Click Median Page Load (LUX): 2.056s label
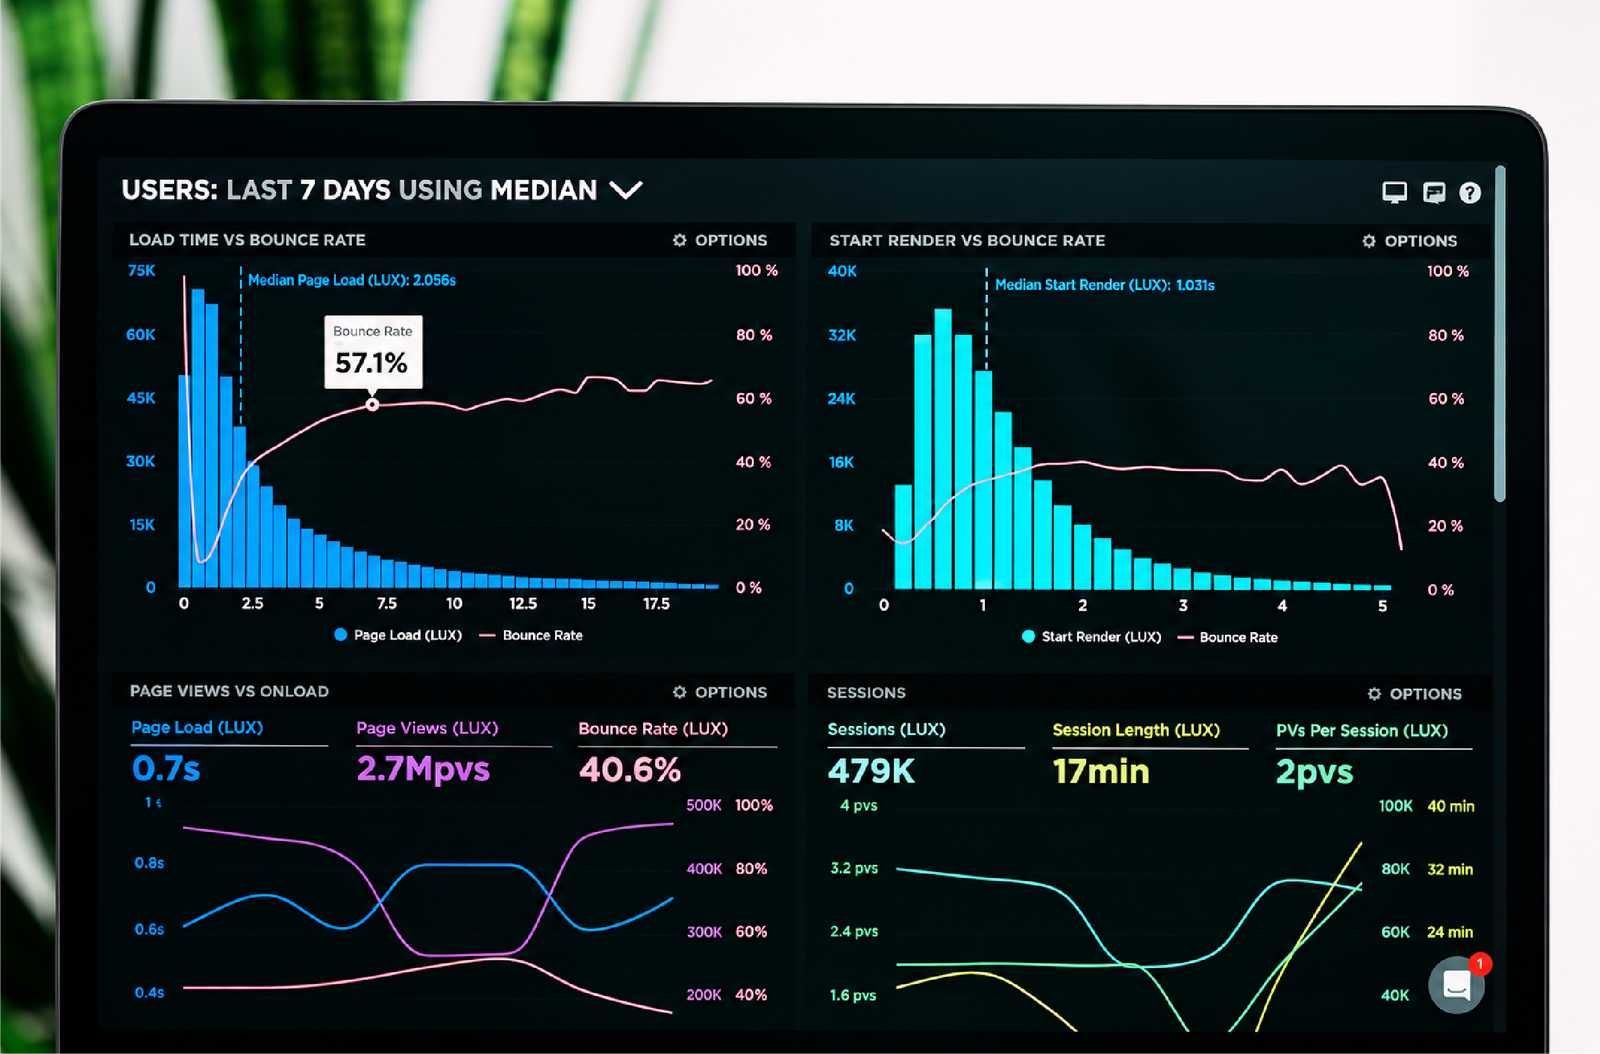This screenshot has width=1600, height=1054. pyautogui.click(x=352, y=280)
